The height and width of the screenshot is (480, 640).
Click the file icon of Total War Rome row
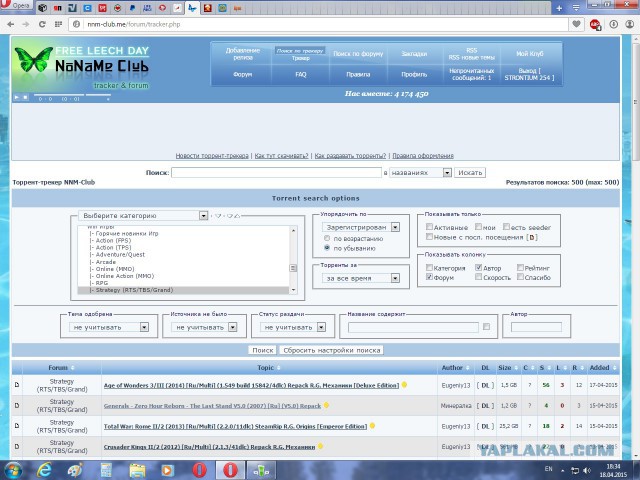coord(17,426)
